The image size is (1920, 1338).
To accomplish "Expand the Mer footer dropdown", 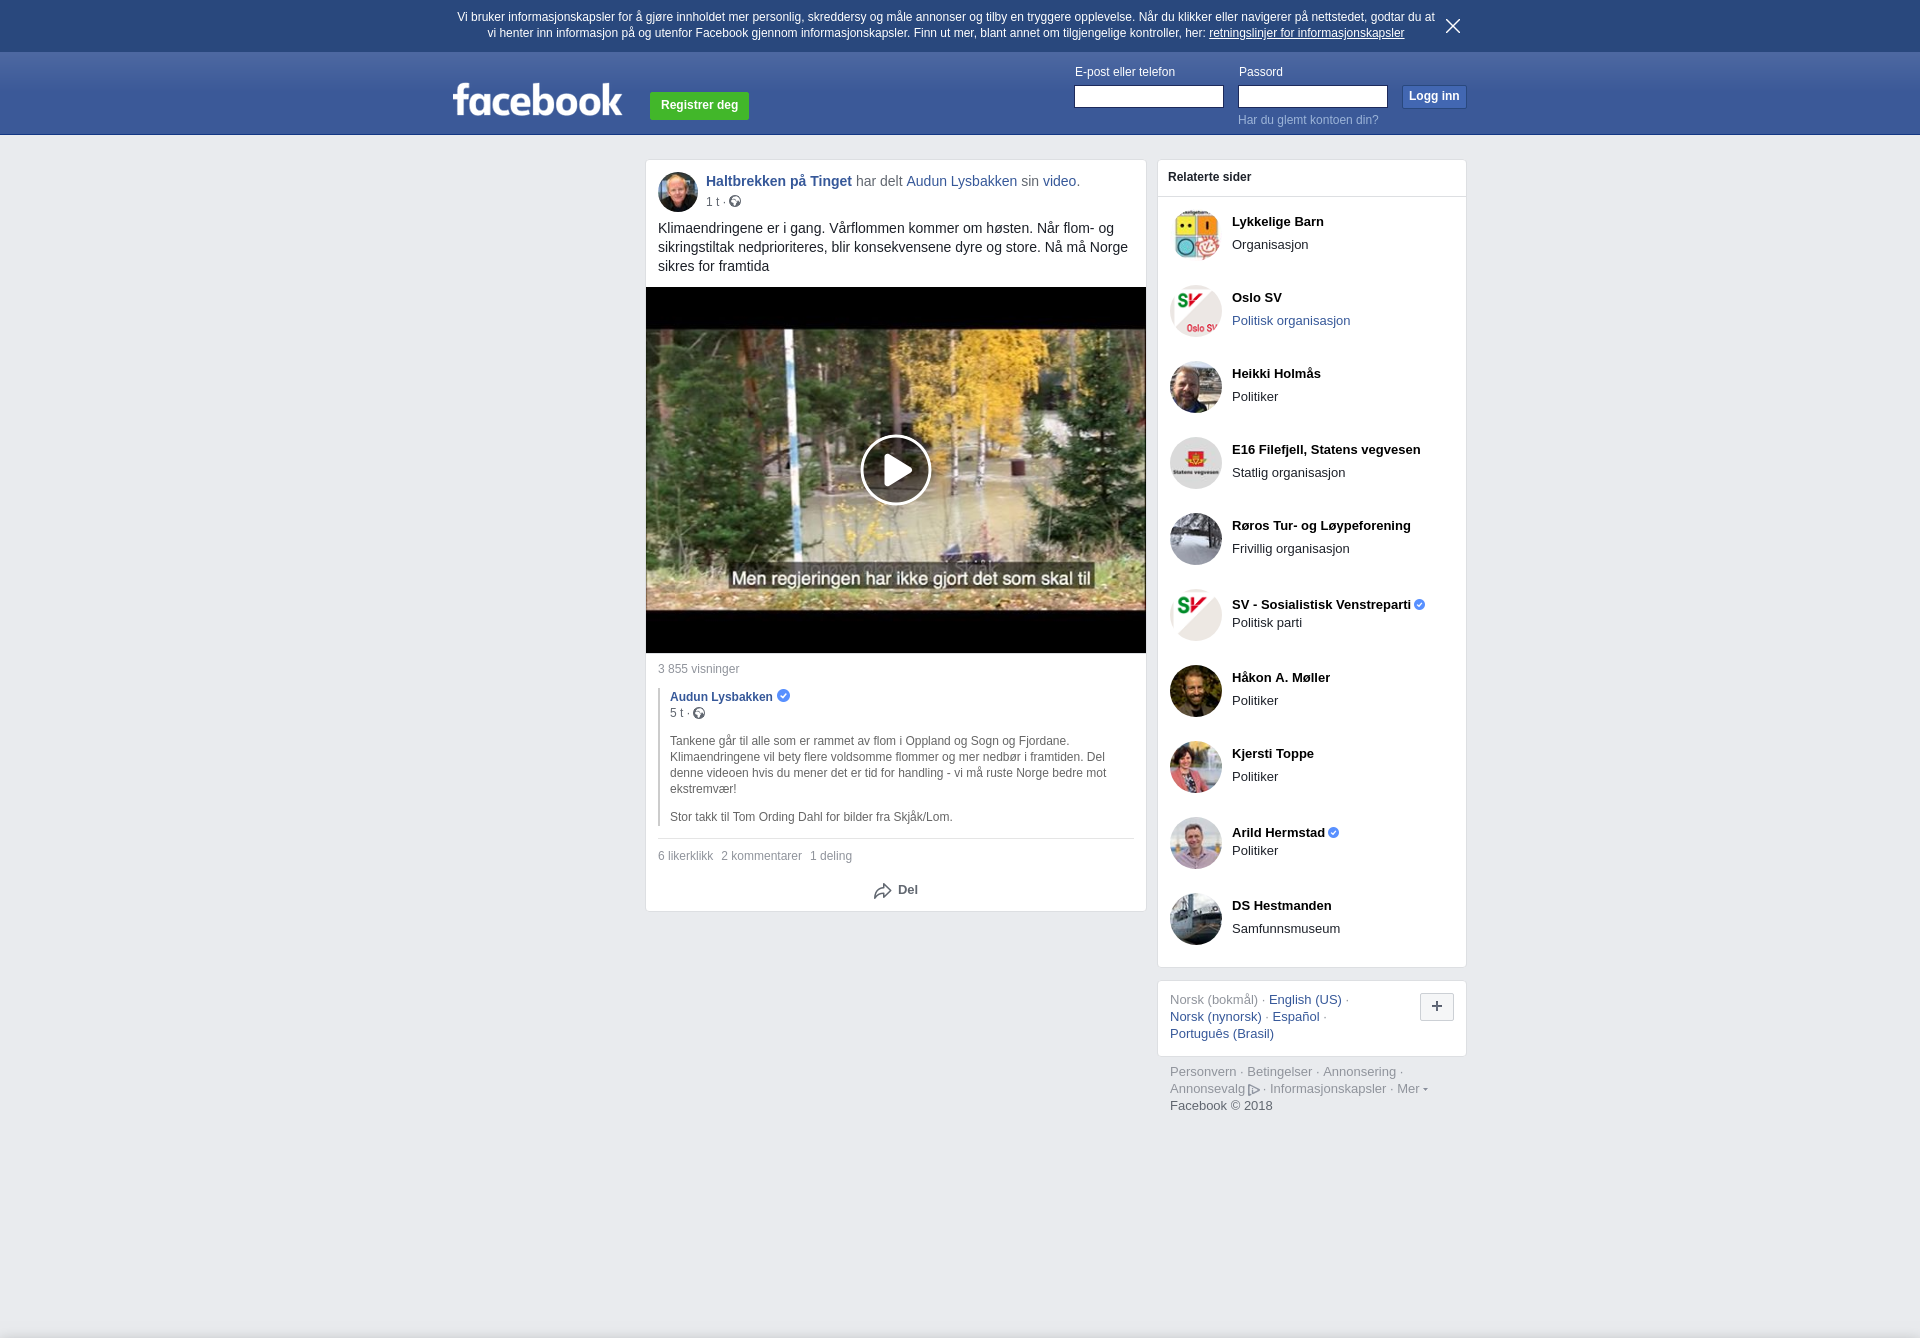I will coord(1412,1089).
